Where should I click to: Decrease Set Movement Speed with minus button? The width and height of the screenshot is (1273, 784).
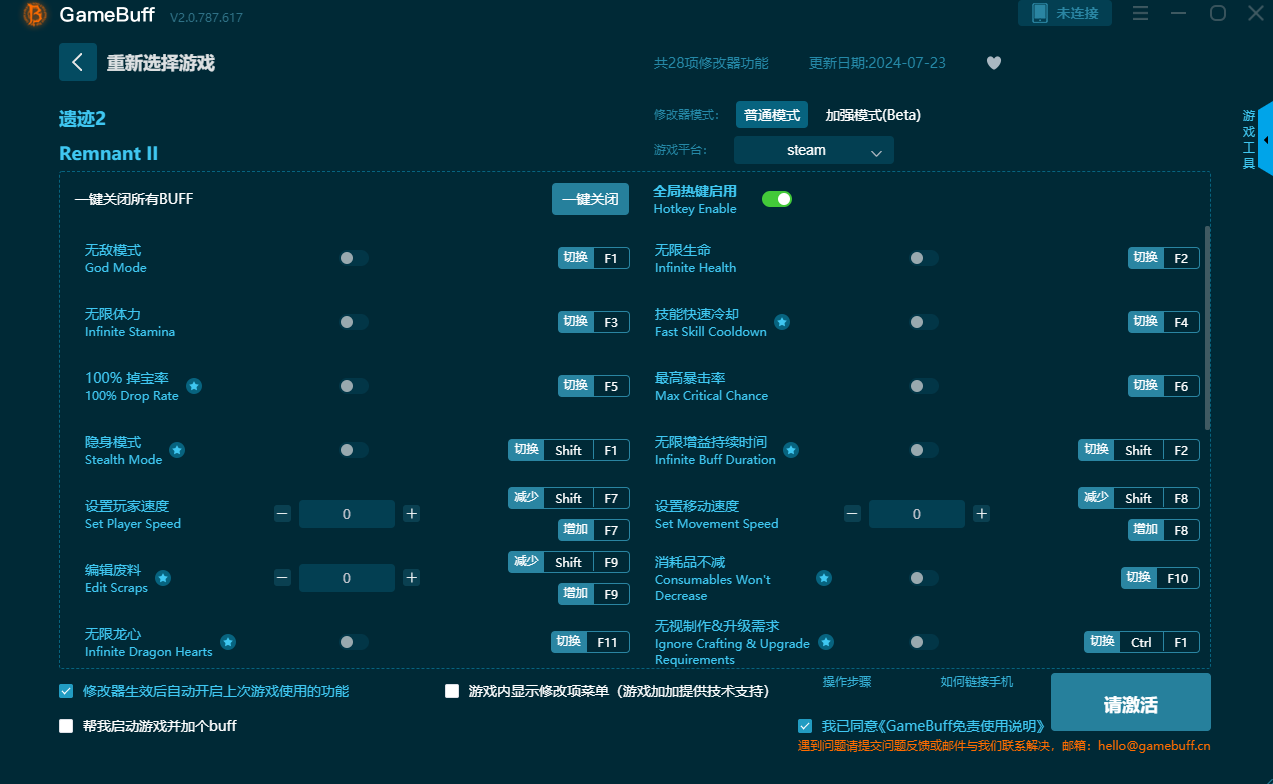[x=852, y=514]
